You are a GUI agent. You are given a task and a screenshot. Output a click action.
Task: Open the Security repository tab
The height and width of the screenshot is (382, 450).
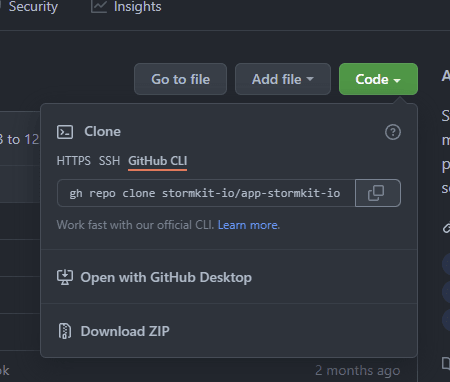coord(33,7)
